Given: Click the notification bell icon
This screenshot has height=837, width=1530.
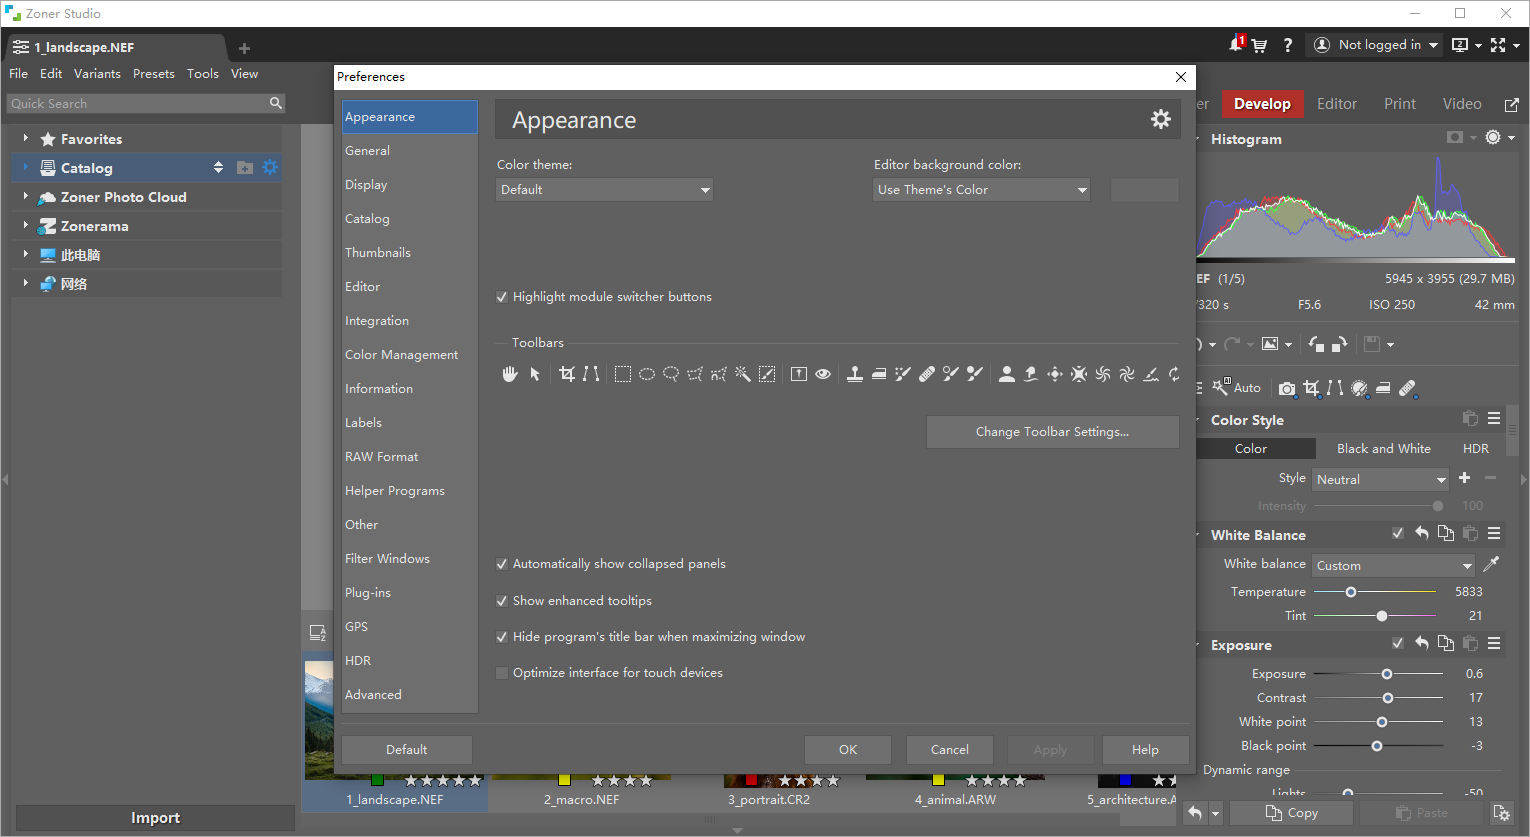Looking at the screenshot, I should [1236, 45].
